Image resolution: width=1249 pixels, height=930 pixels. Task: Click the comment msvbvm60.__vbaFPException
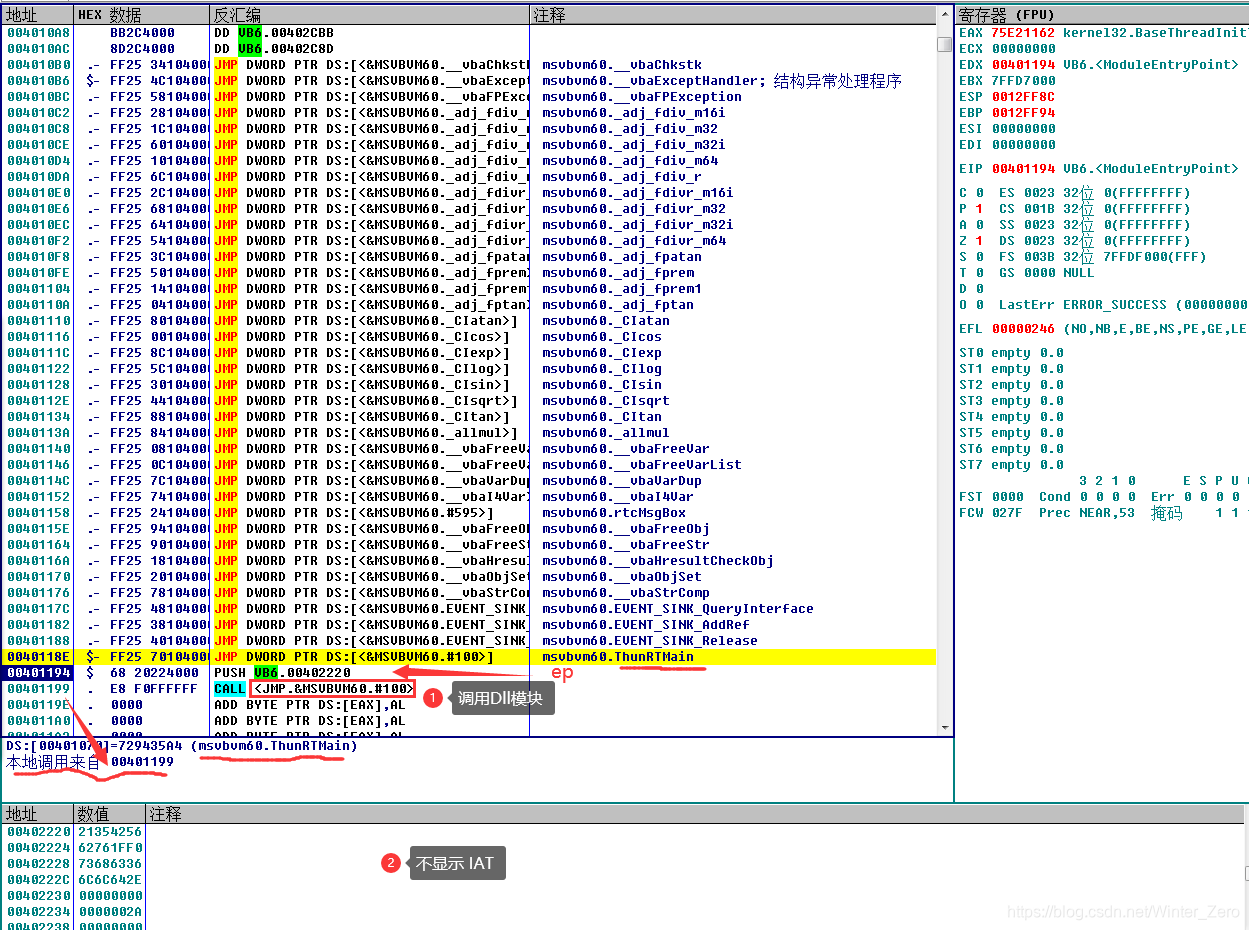pos(642,97)
